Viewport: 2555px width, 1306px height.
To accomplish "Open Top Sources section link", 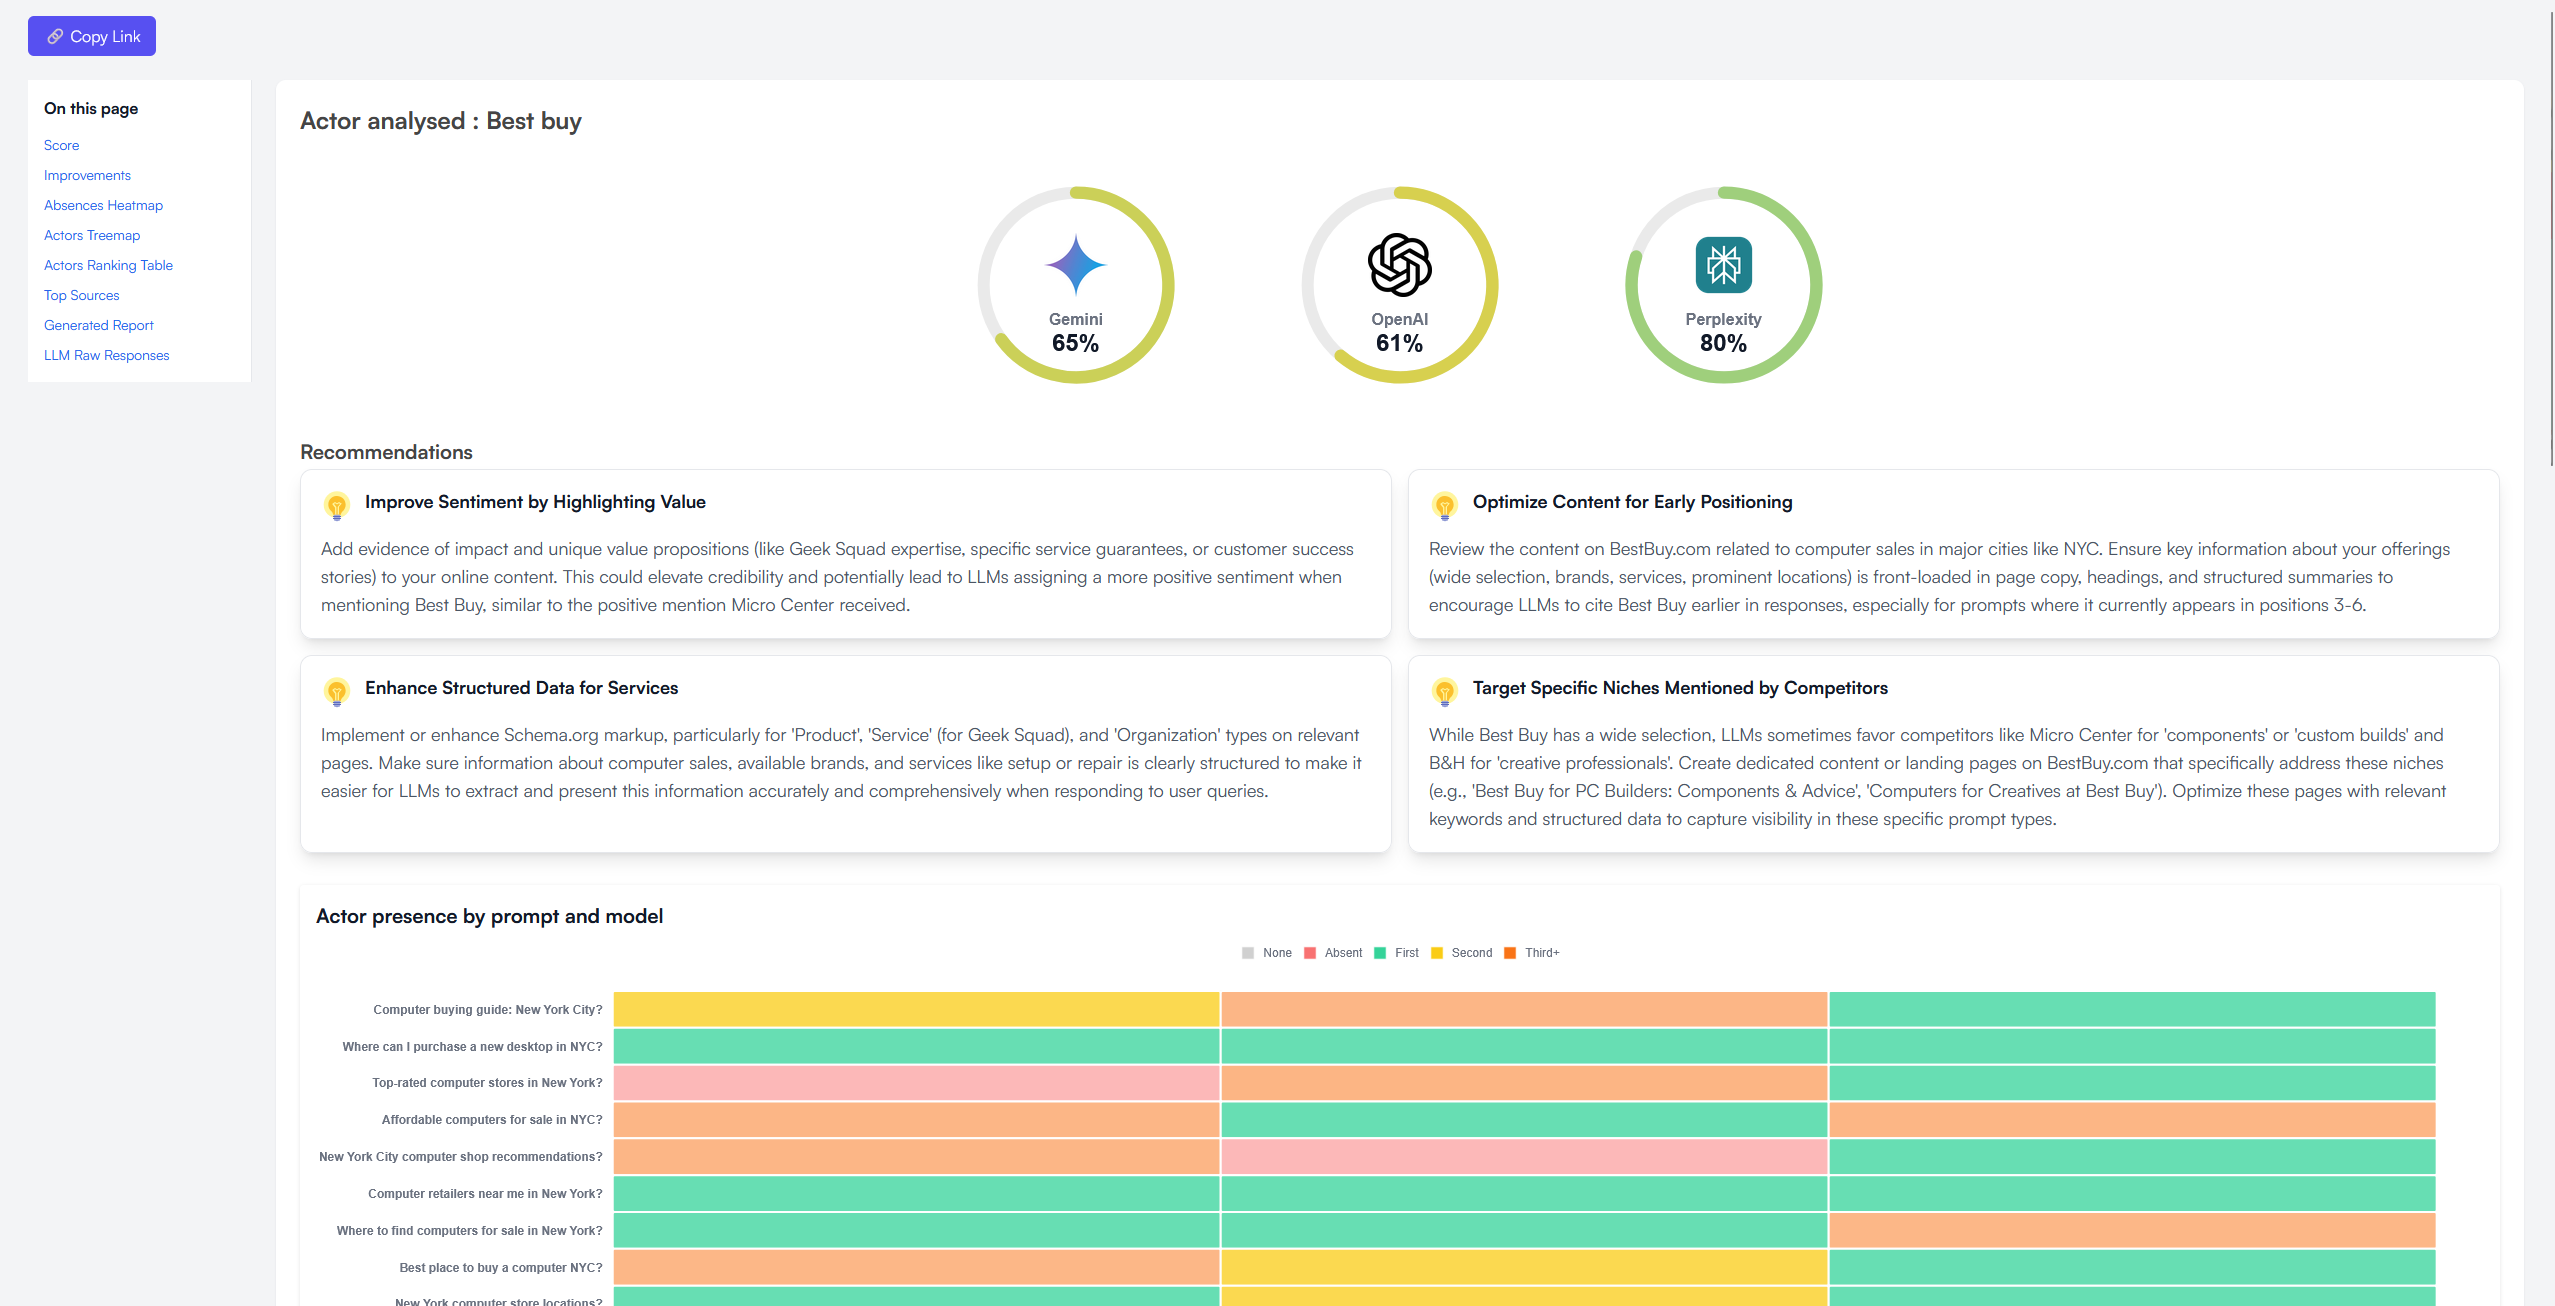I will (x=81, y=295).
